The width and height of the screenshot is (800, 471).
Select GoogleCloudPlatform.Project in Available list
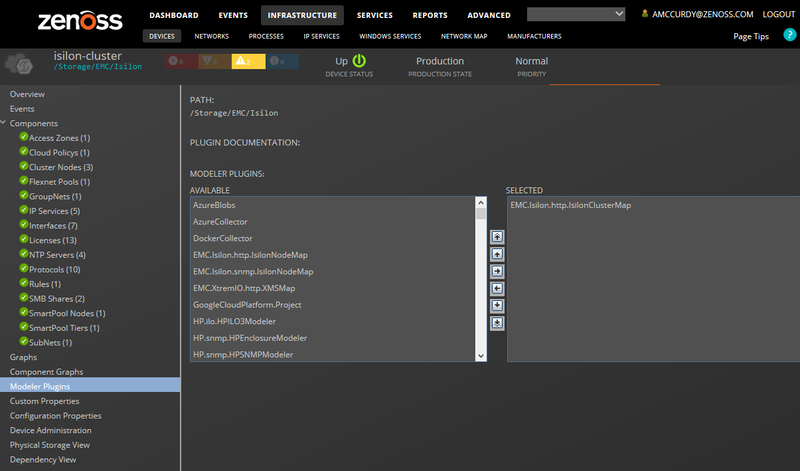point(333,305)
